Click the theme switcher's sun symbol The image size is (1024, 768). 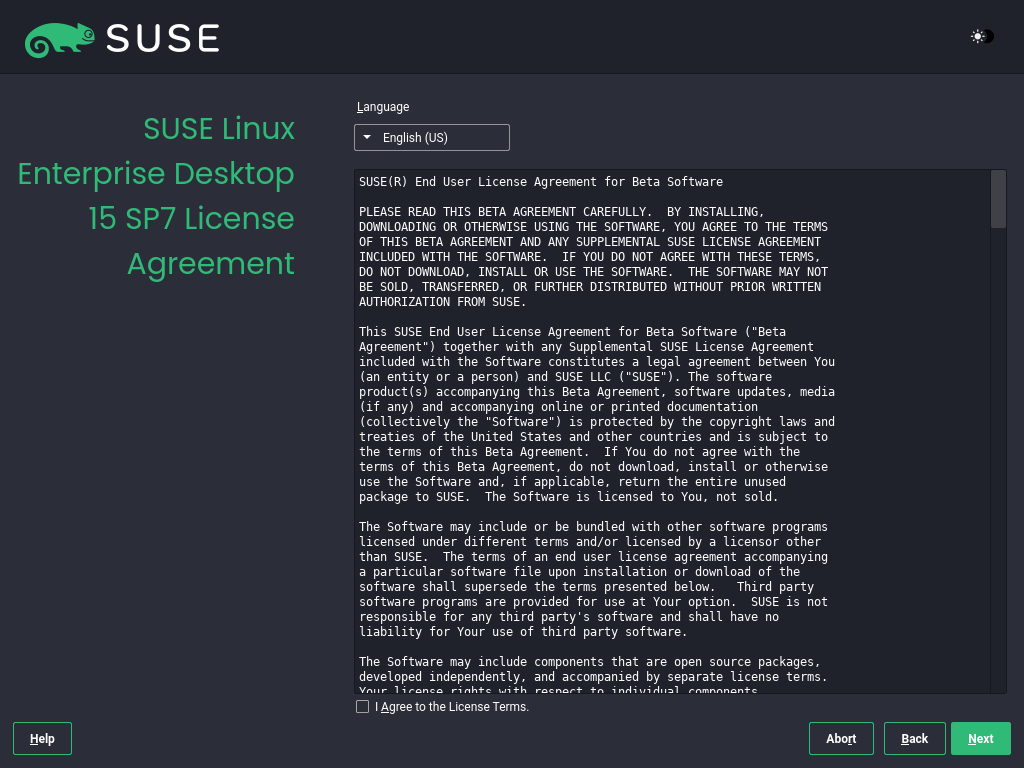point(975,36)
